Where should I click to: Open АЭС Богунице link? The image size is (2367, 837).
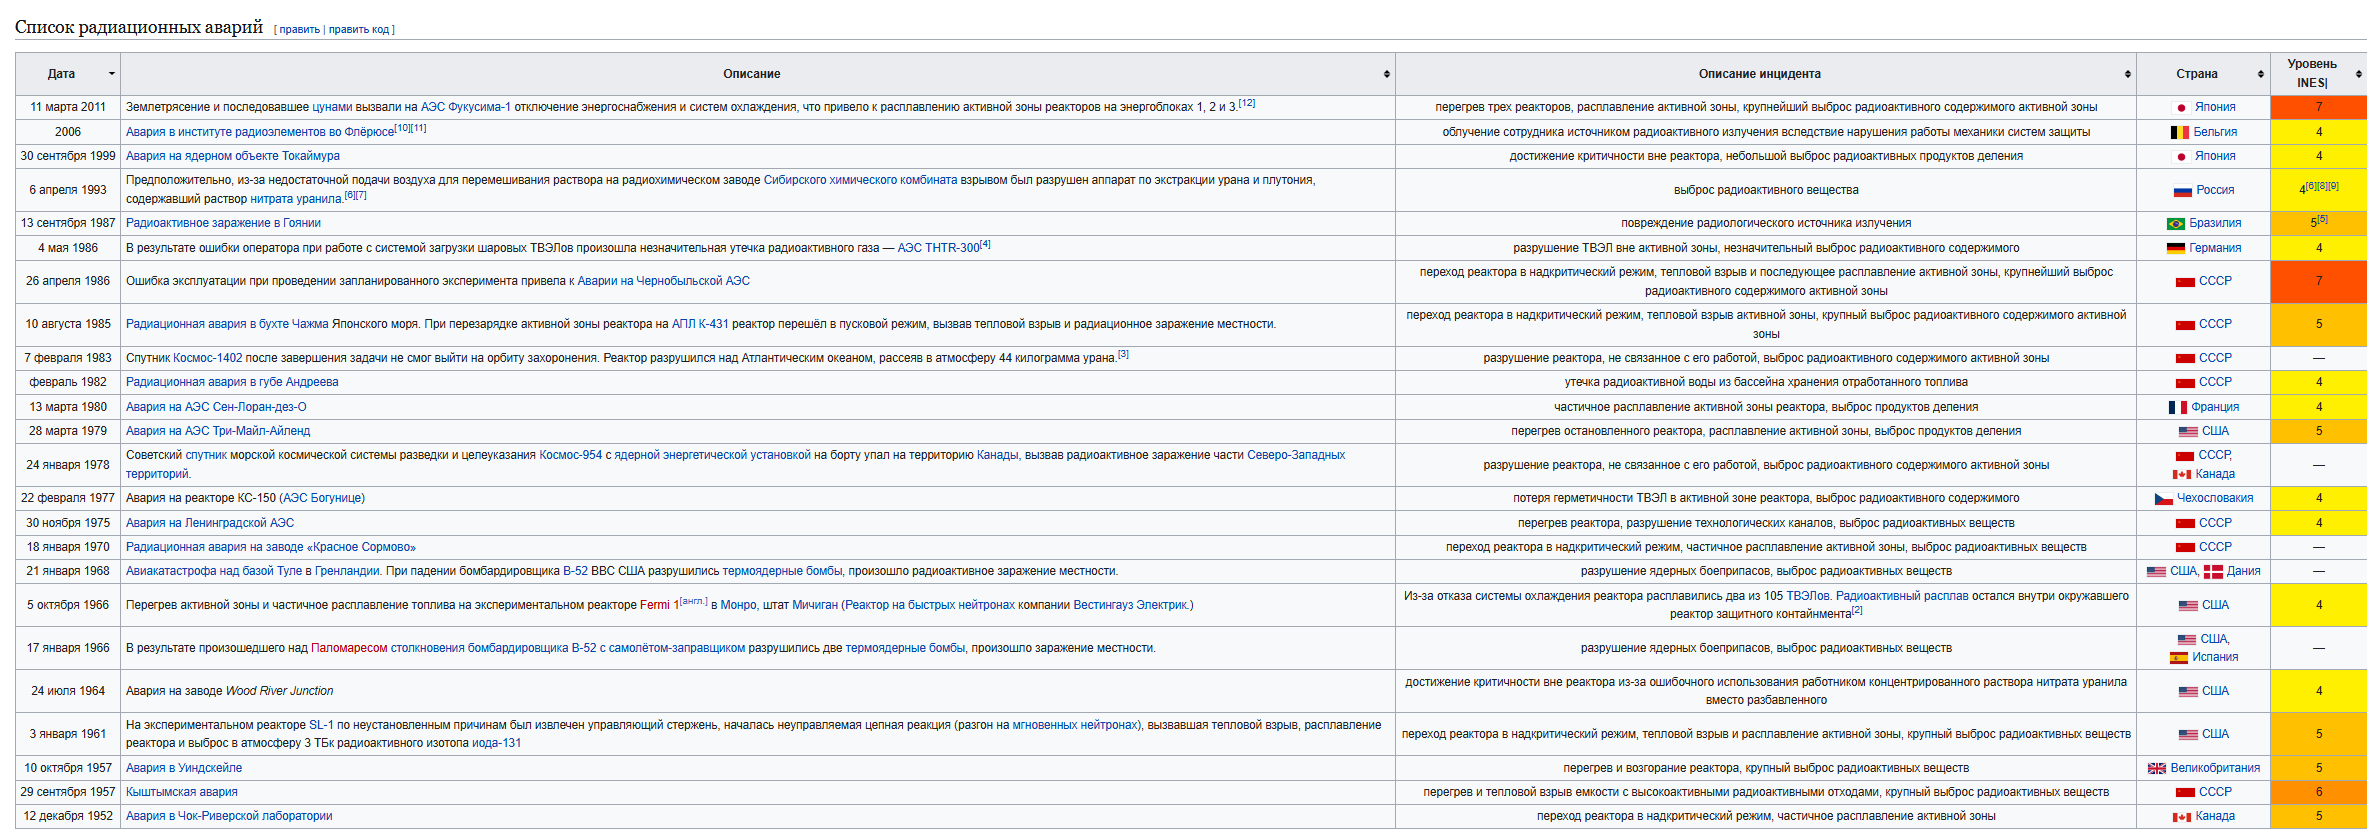pos(322,498)
